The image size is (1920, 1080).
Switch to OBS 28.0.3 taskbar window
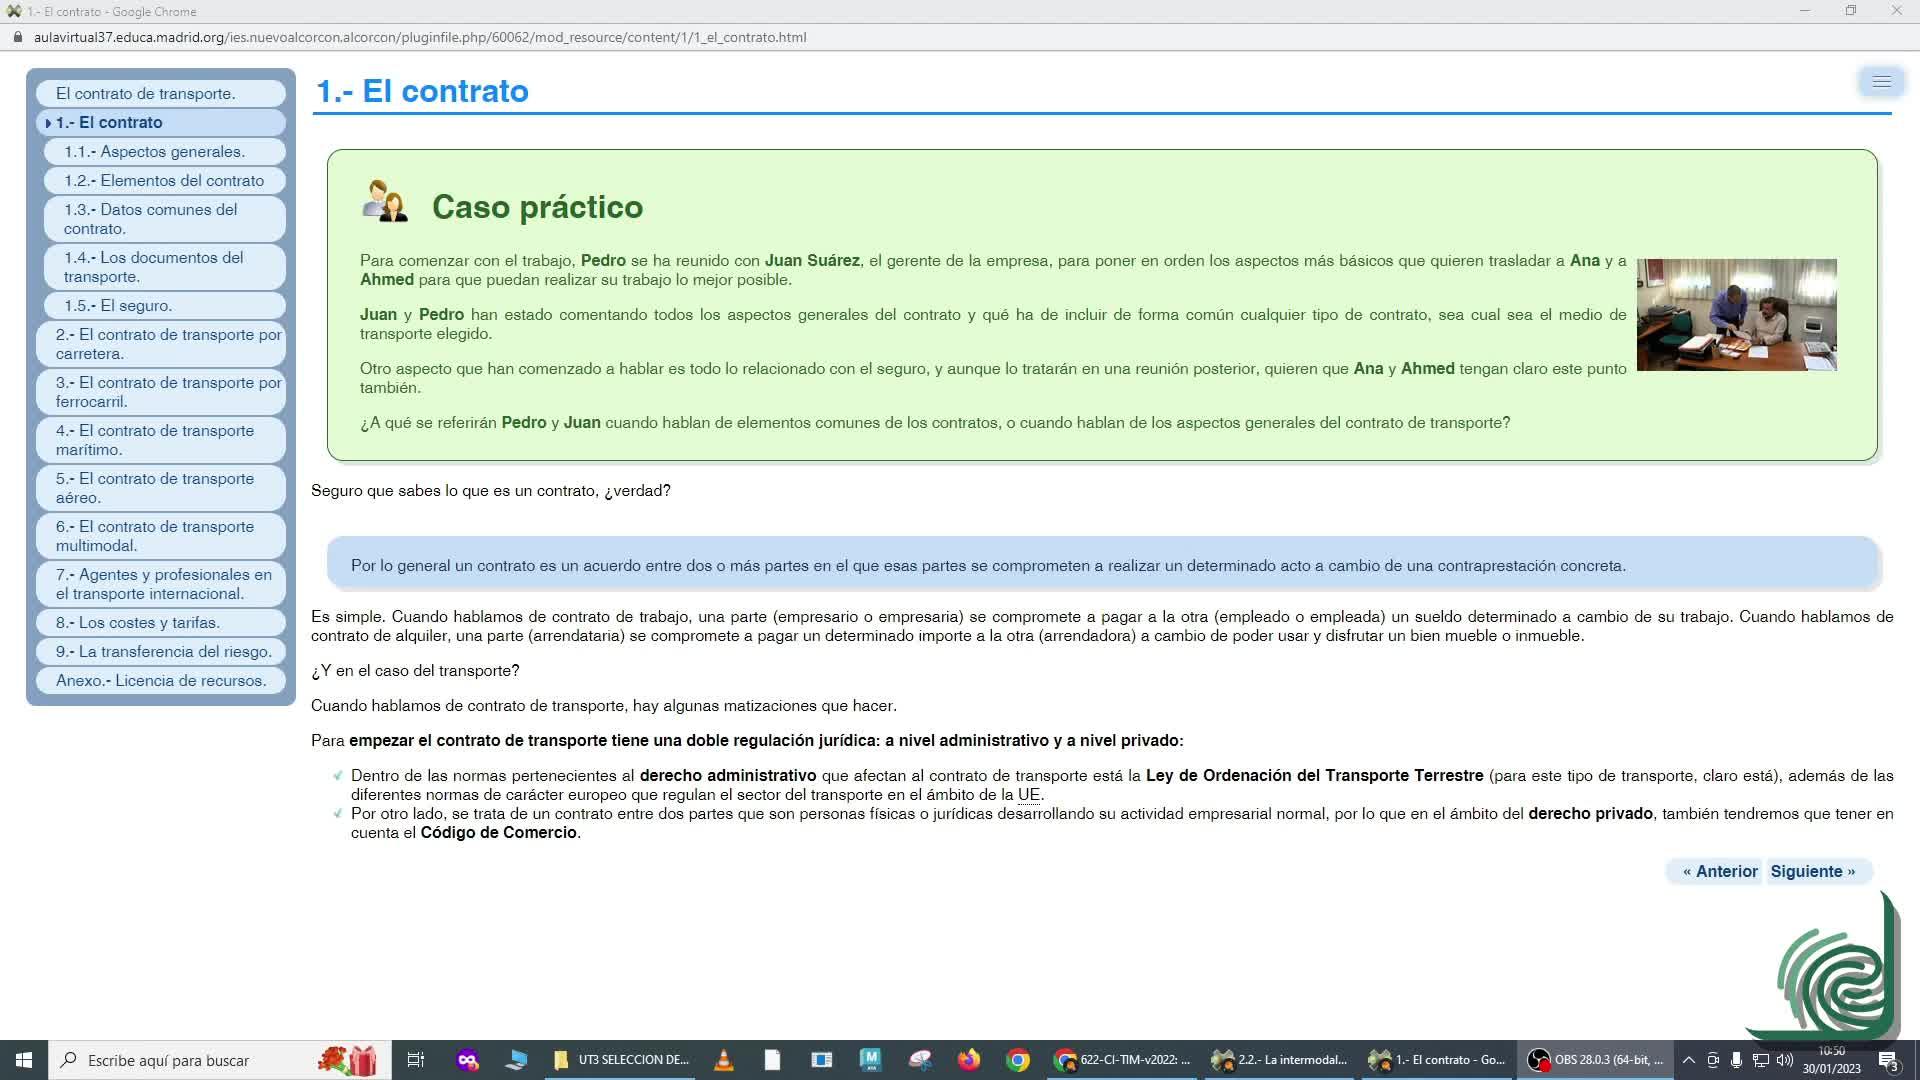[1597, 1060]
